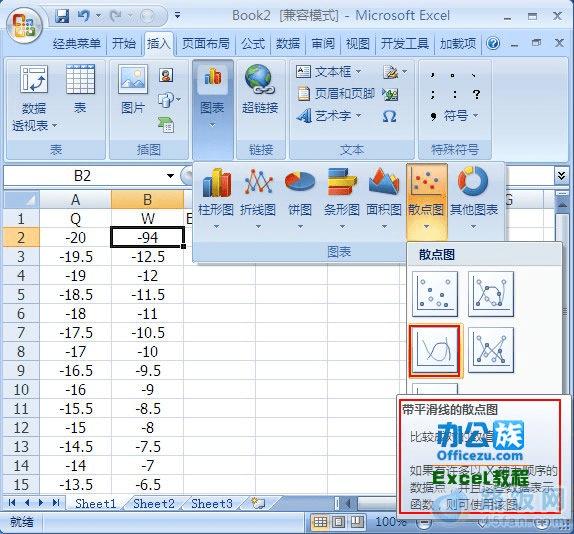
Task: Choose scatter with smooth lines and markers
Action: coord(491,294)
